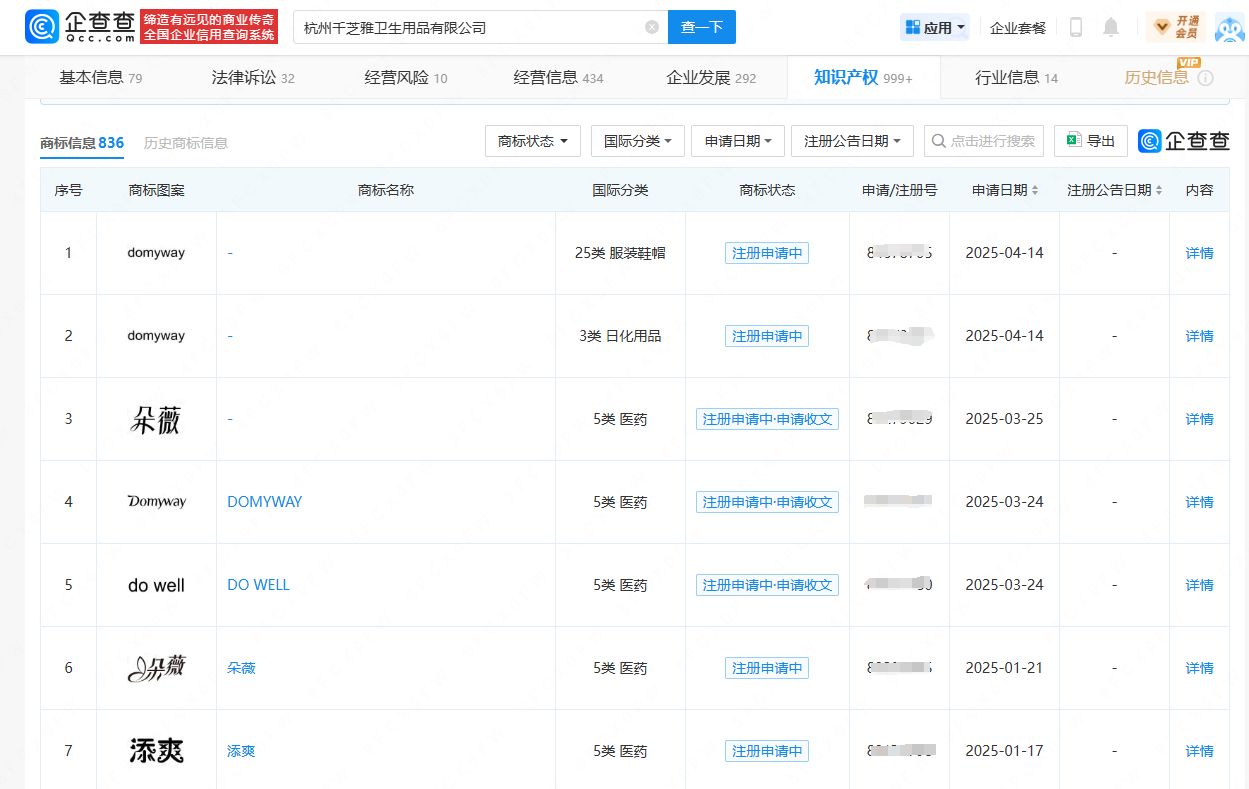Export the trademark list with 导出
Screen dimensions: 1249x789
(1090, 141)
